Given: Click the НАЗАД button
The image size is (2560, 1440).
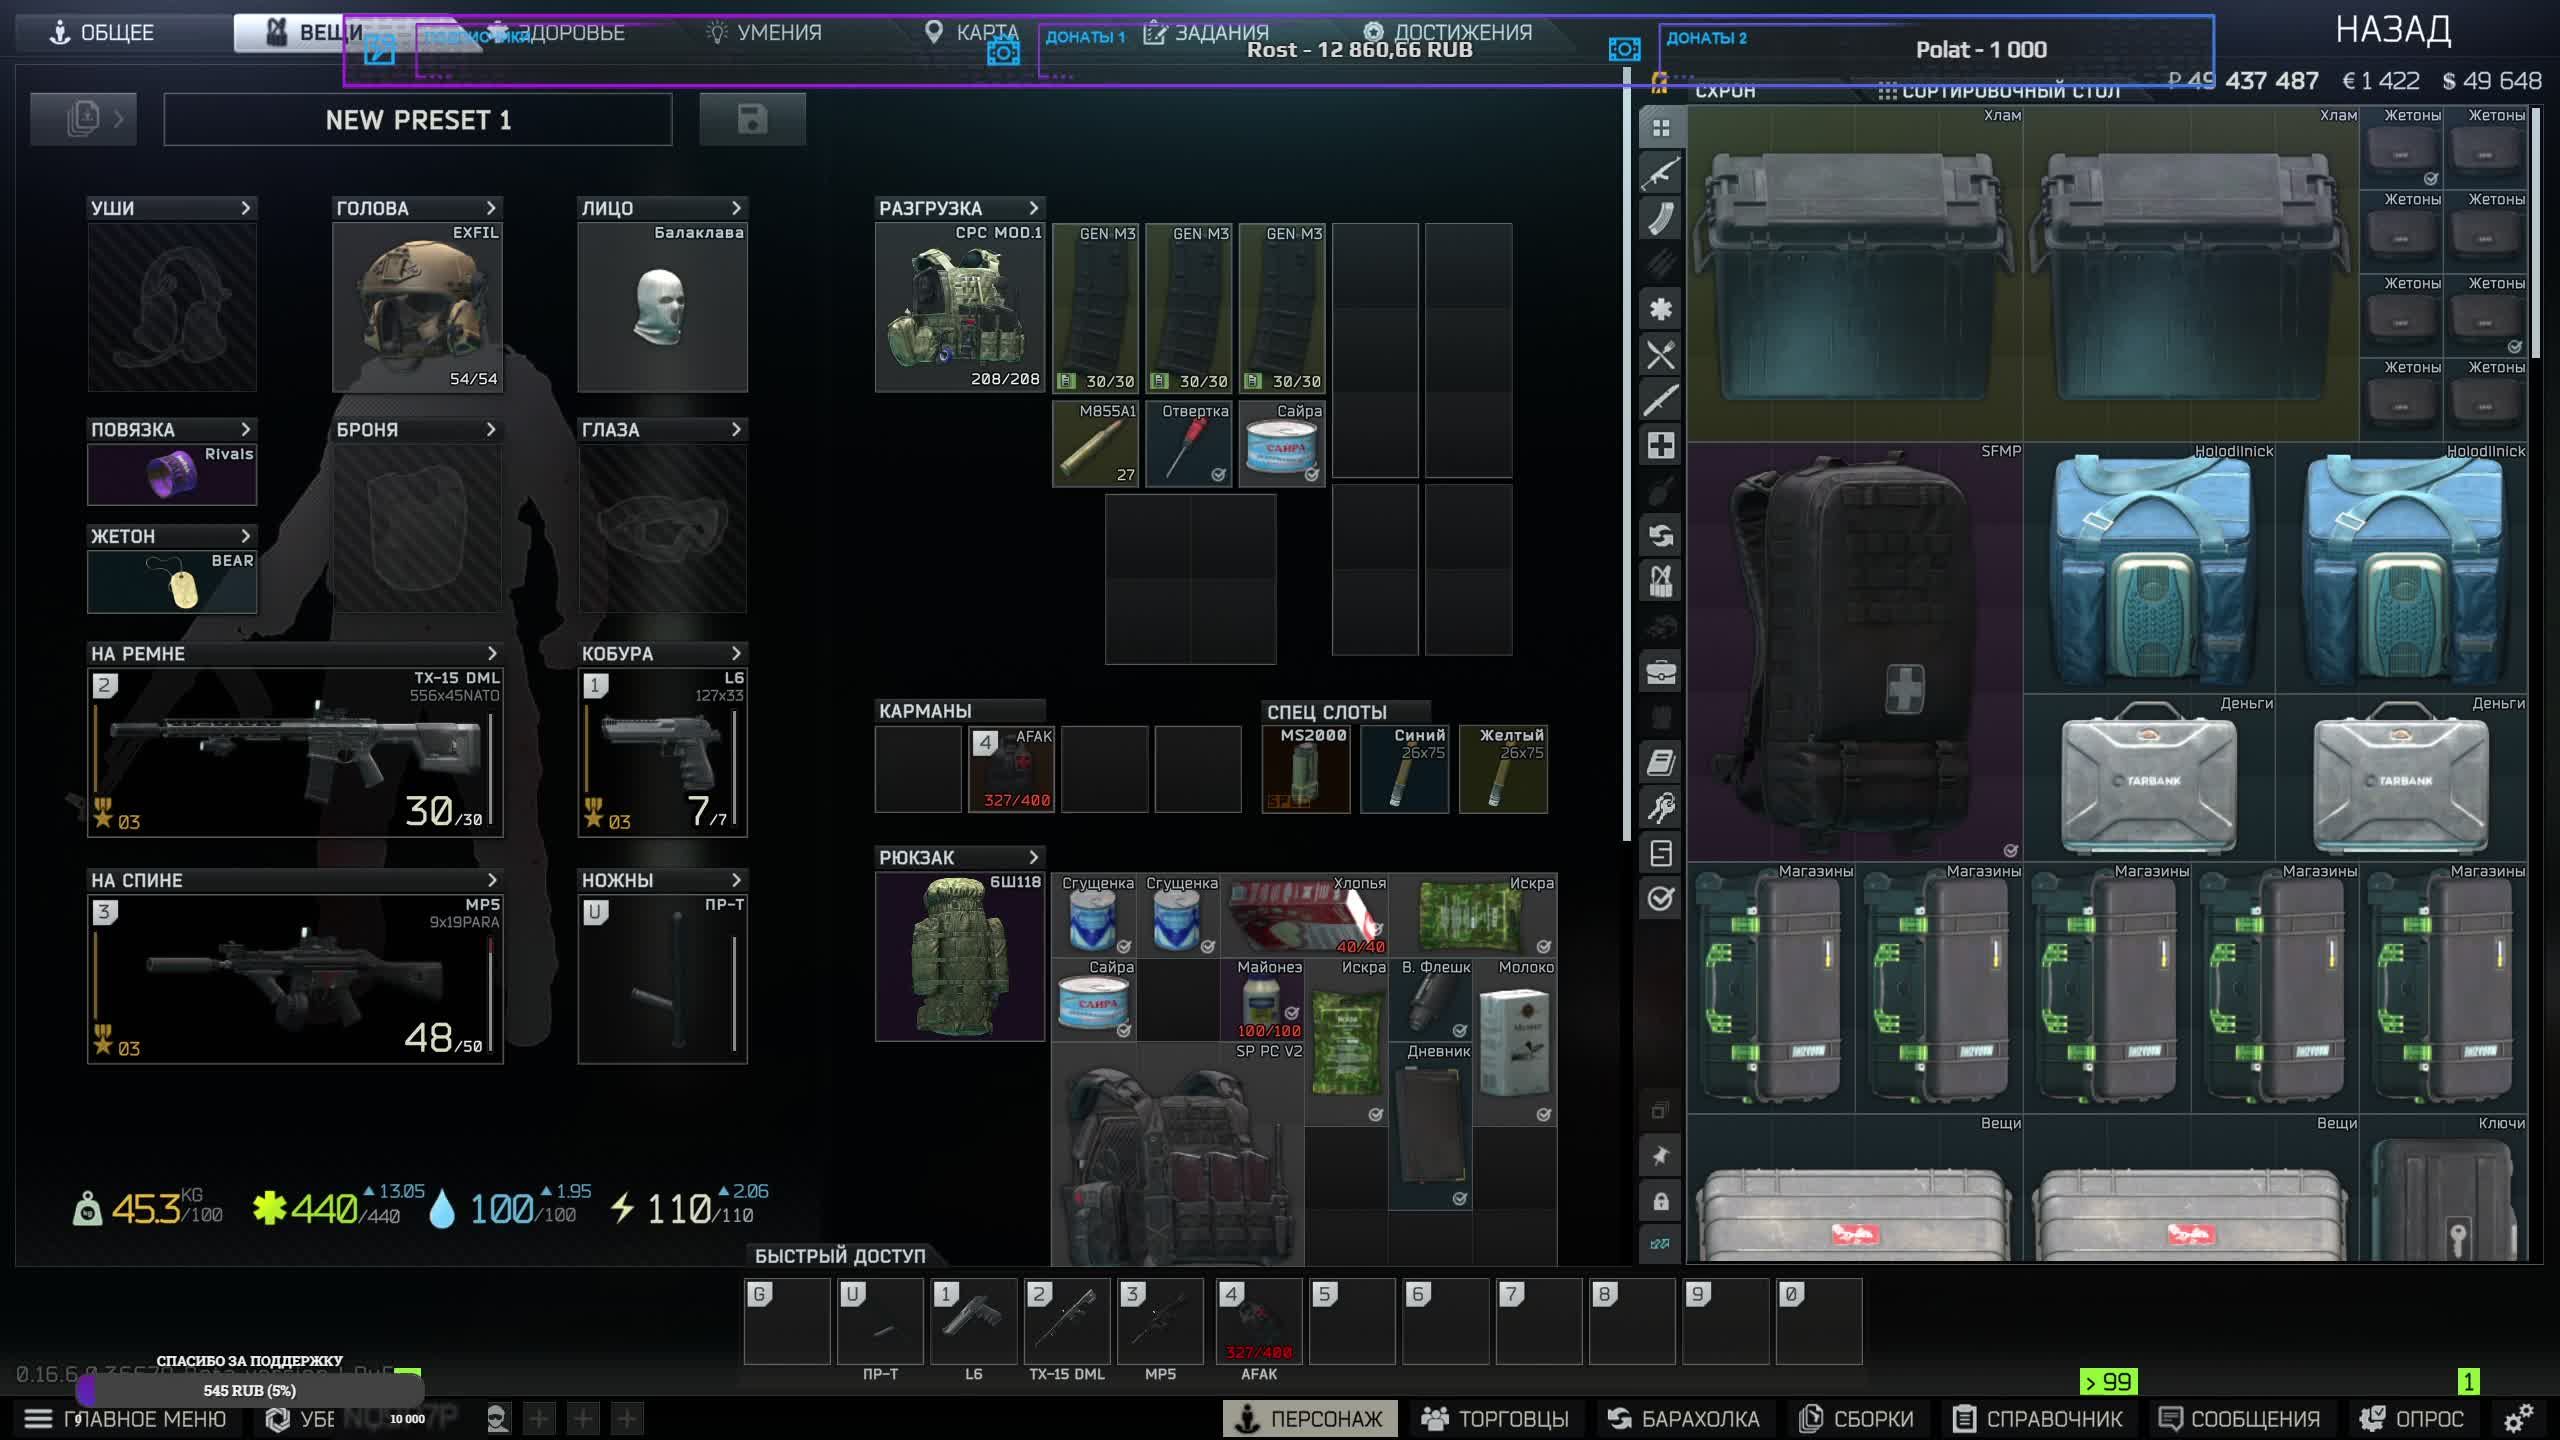Looking at the screenshot, I should 2392,31.
